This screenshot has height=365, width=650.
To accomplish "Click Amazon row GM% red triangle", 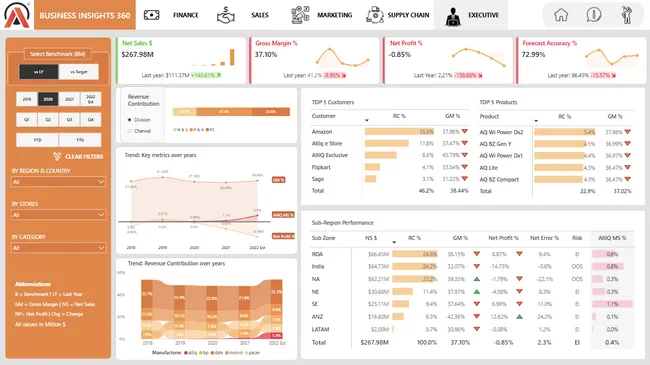I will coord(464,131).
